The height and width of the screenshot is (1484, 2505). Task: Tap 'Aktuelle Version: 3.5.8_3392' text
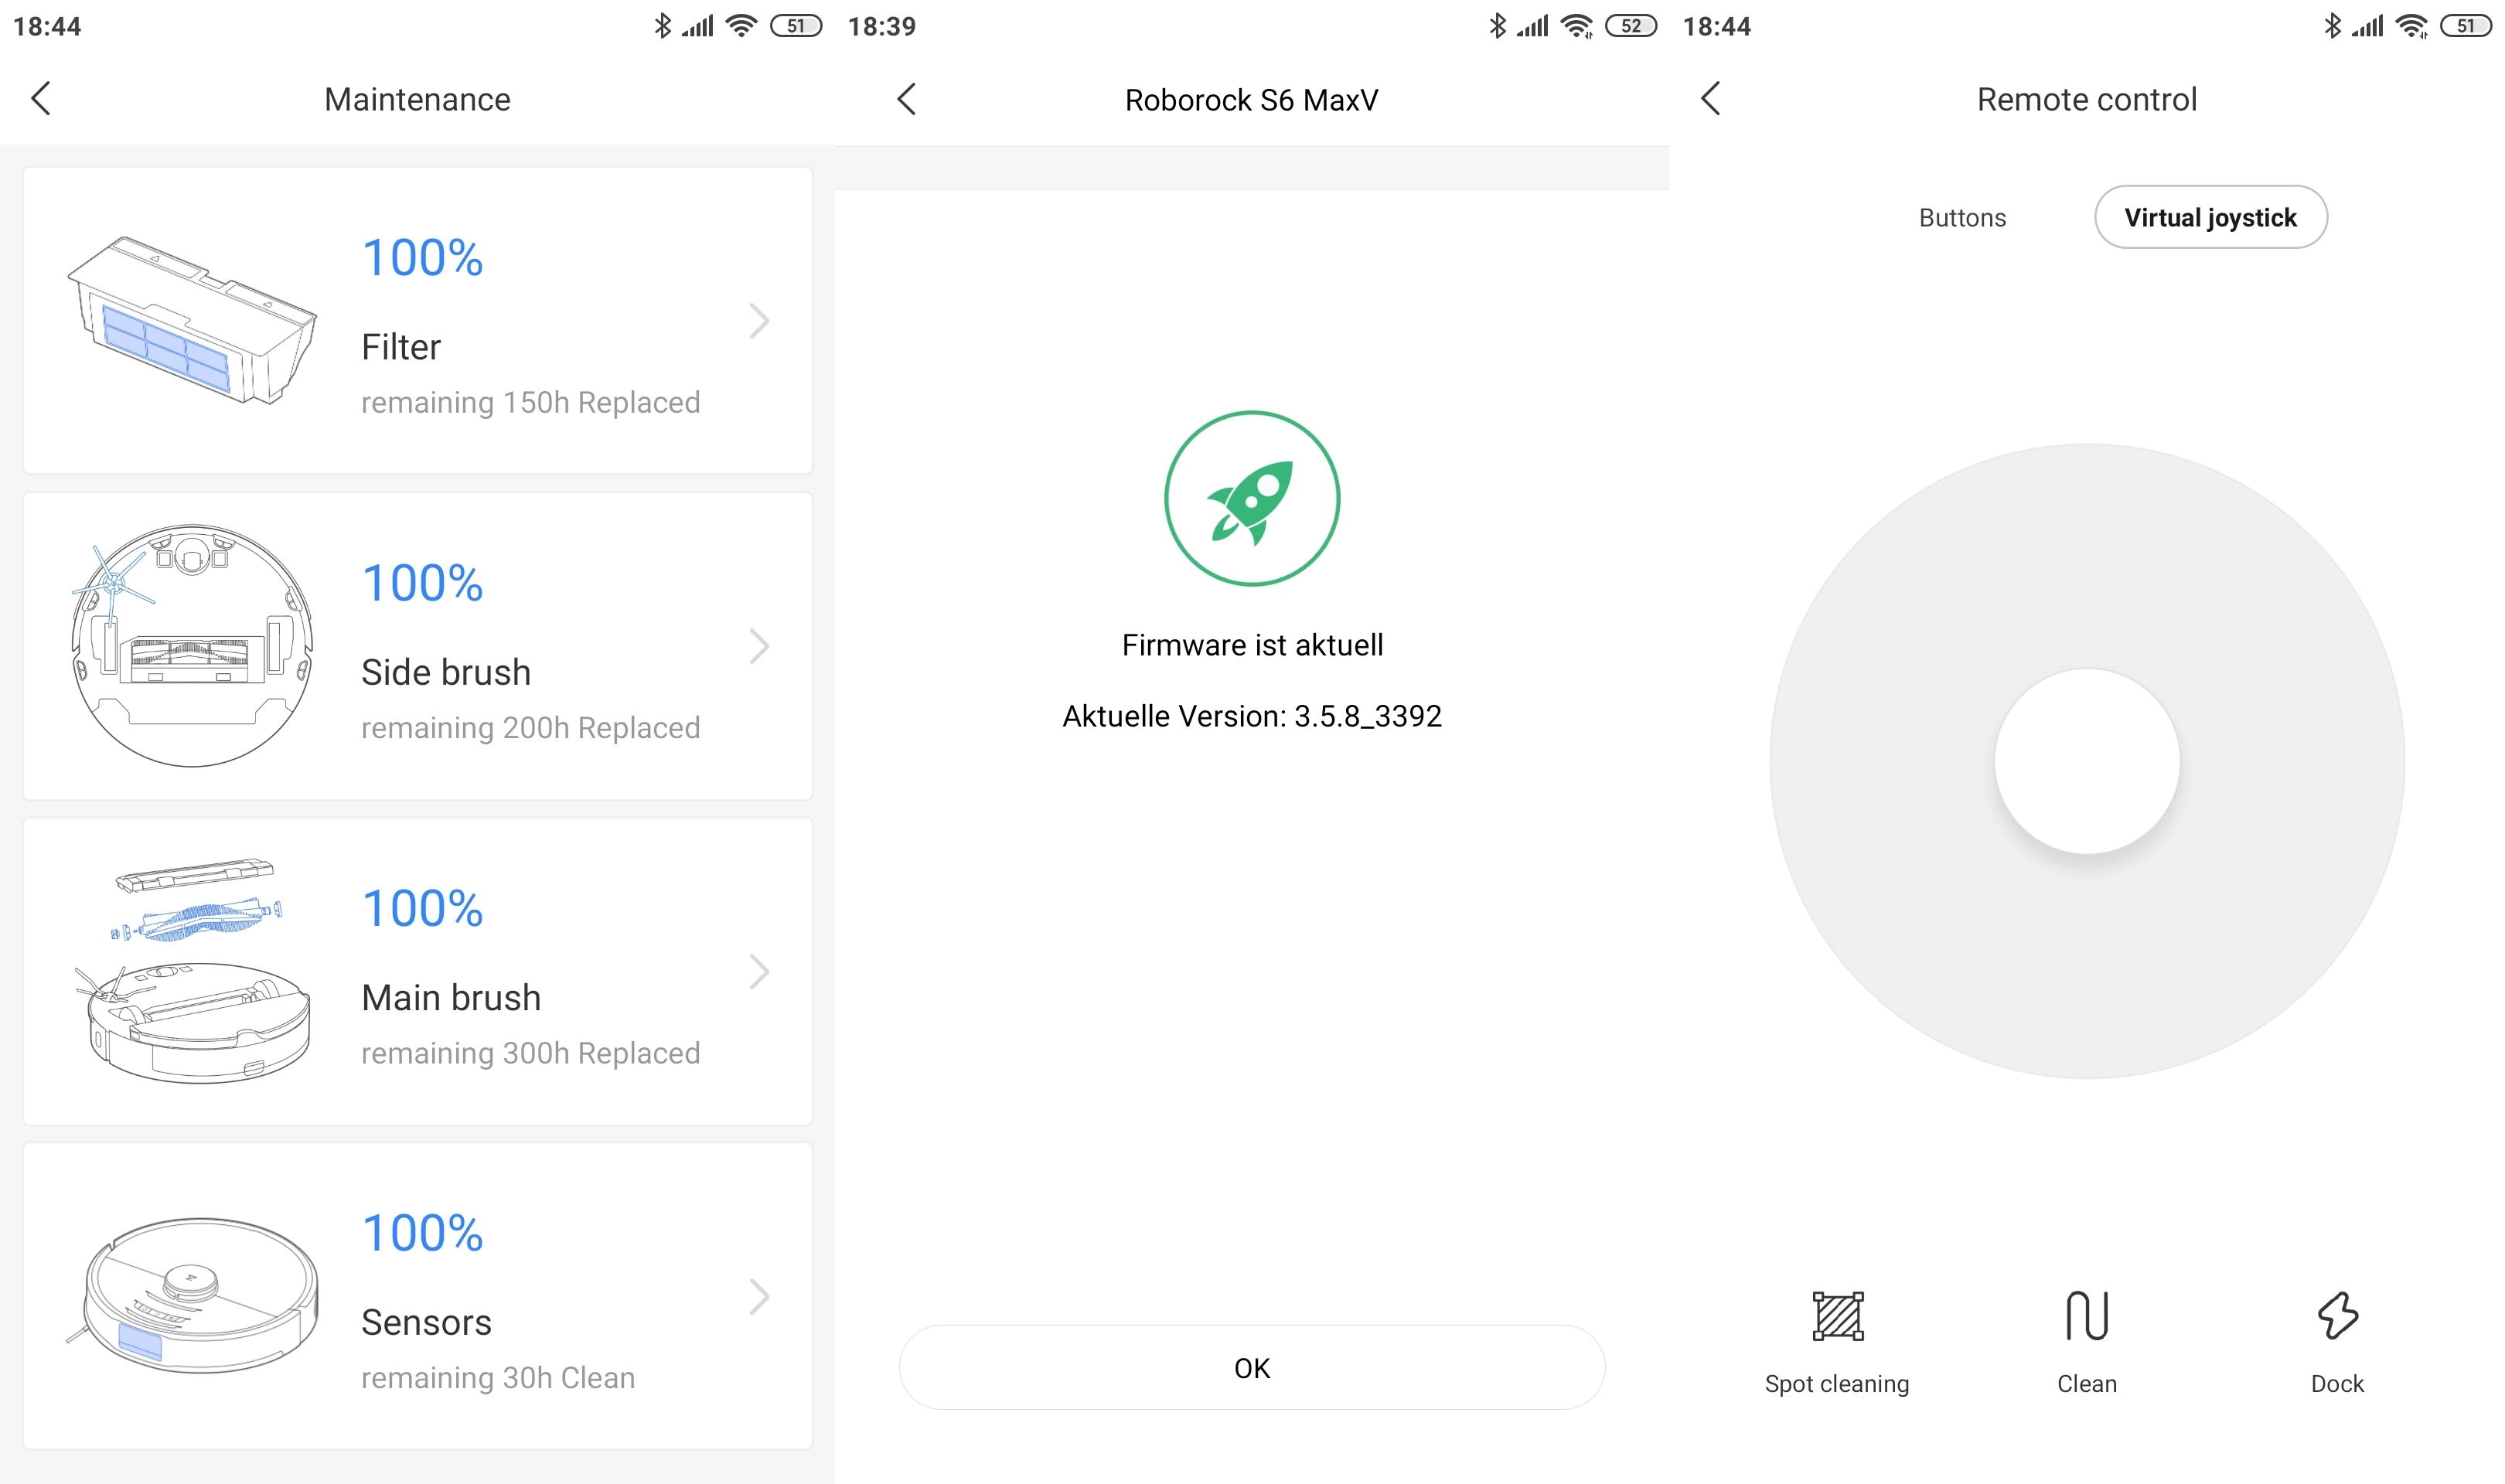pos(1252,716)
